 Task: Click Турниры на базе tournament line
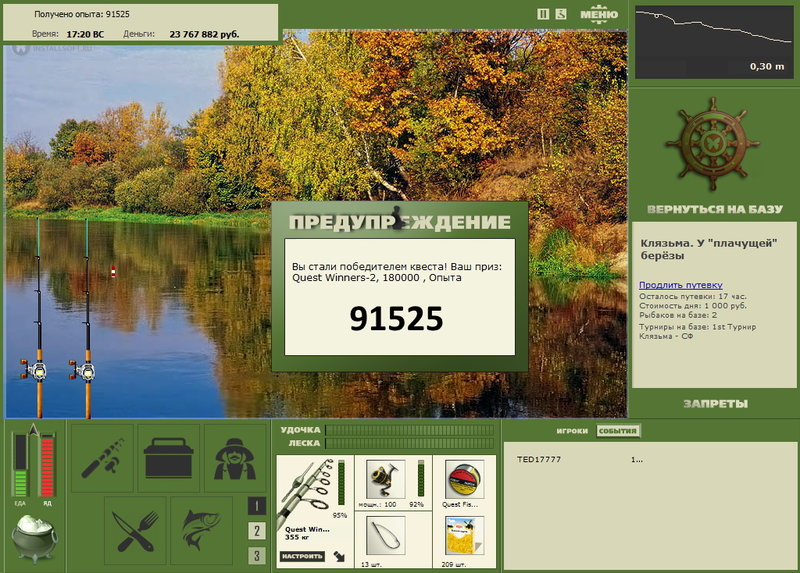697,331
